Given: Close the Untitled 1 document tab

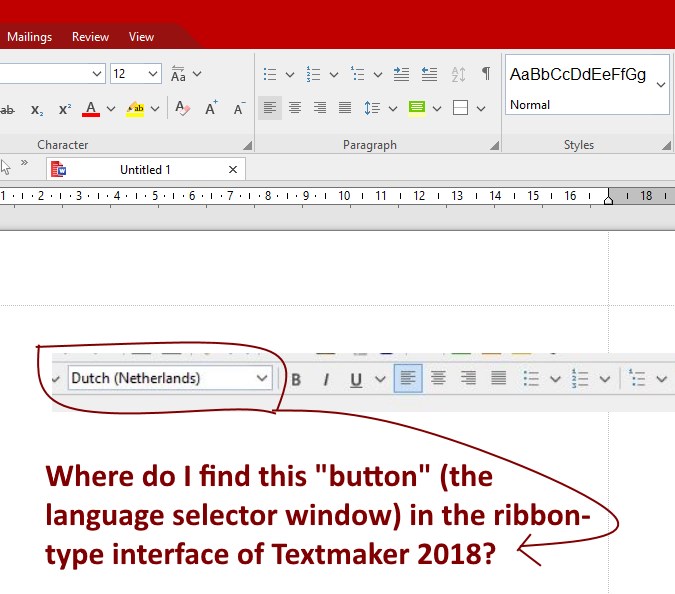Looking at the screenshot, I should 233,170.
